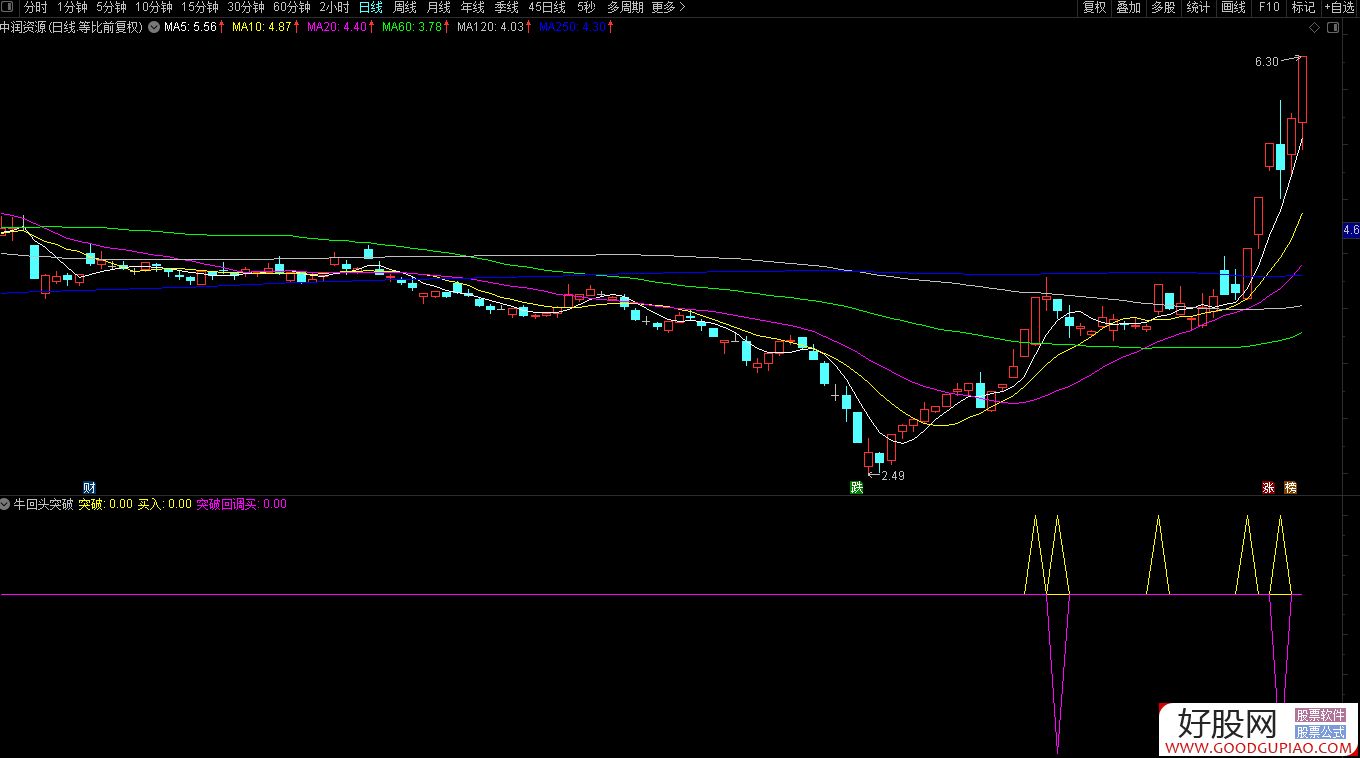The height and width of the screenshot is (758, 1360).
Task: Click the 叠加 overlay button
Action: tap(1129, 7)
